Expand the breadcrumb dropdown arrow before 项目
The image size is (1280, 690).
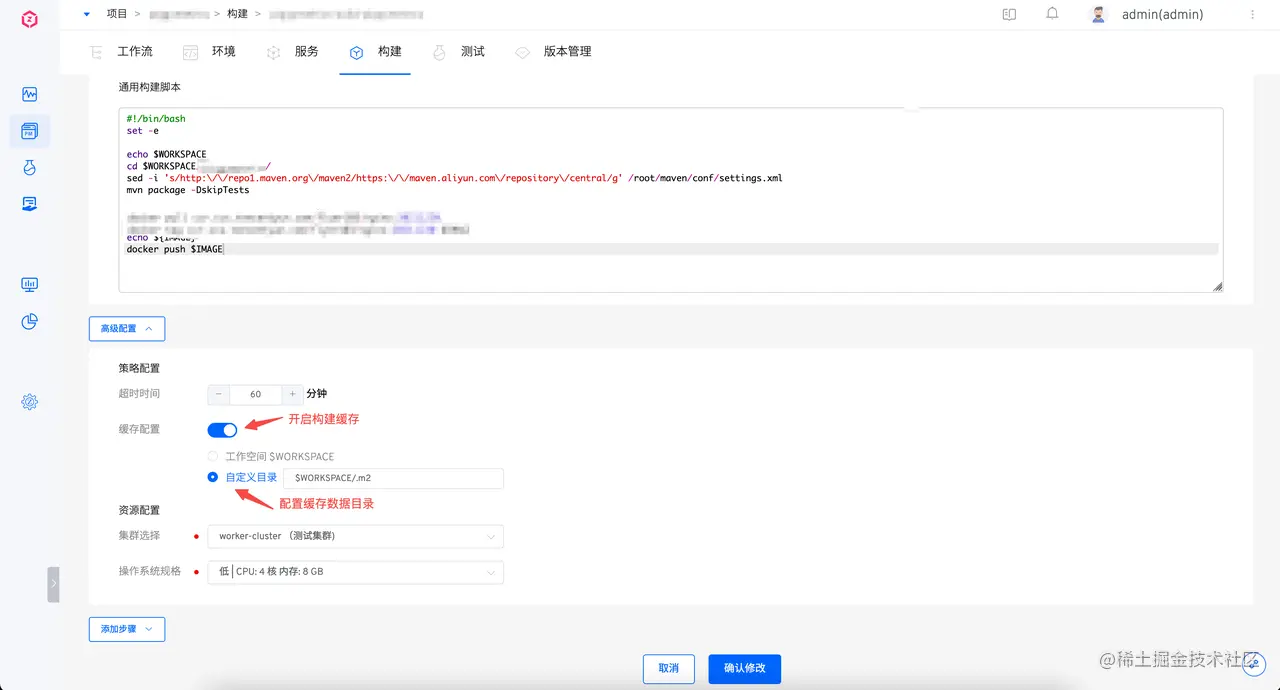click(86, 14)
